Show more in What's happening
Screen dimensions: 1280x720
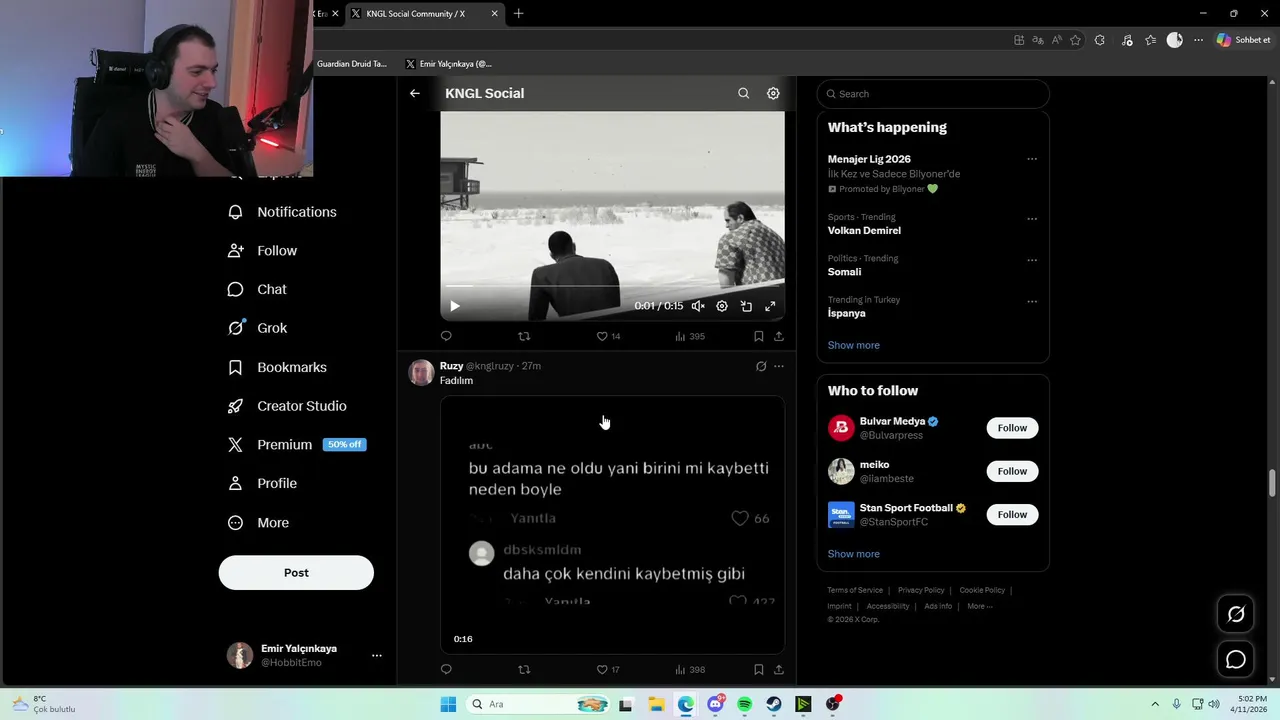(854, 345)
